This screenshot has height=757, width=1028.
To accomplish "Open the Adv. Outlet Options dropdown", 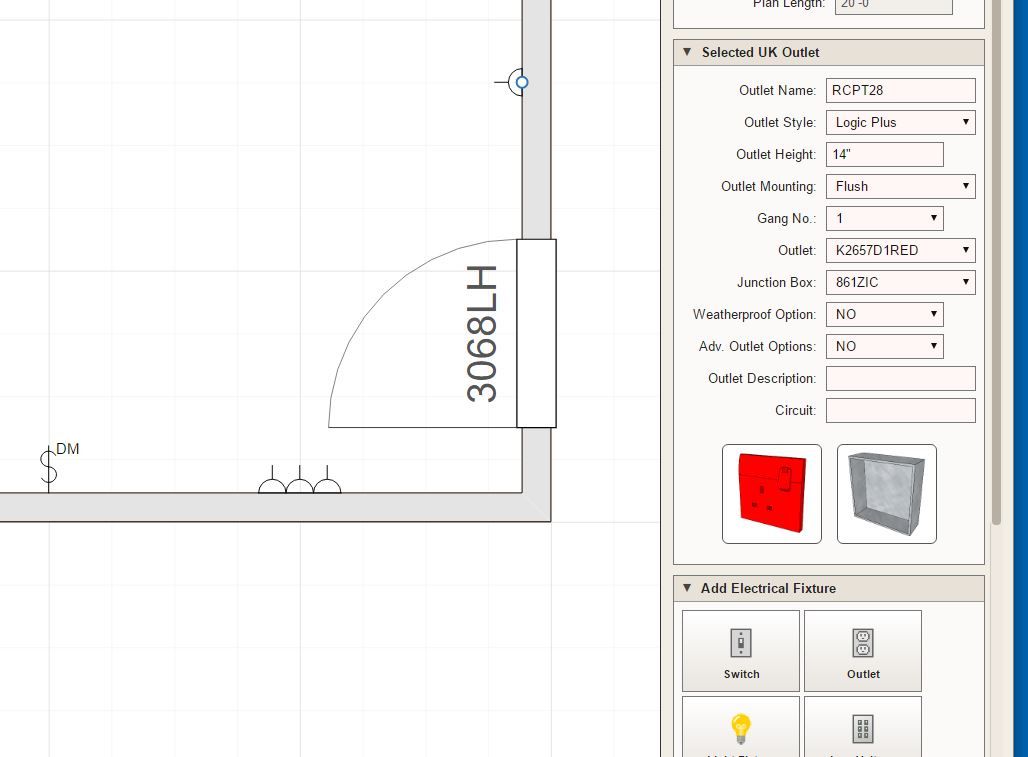I will click(884, 347).
